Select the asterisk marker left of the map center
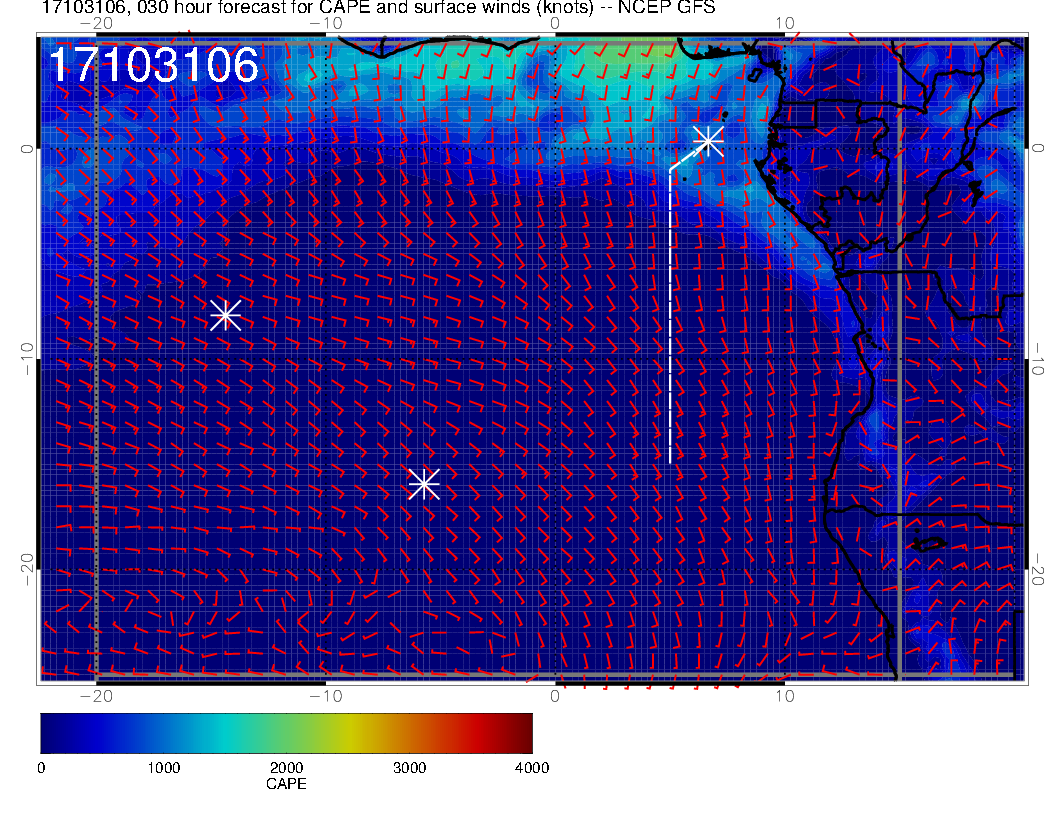 [225, 314]
